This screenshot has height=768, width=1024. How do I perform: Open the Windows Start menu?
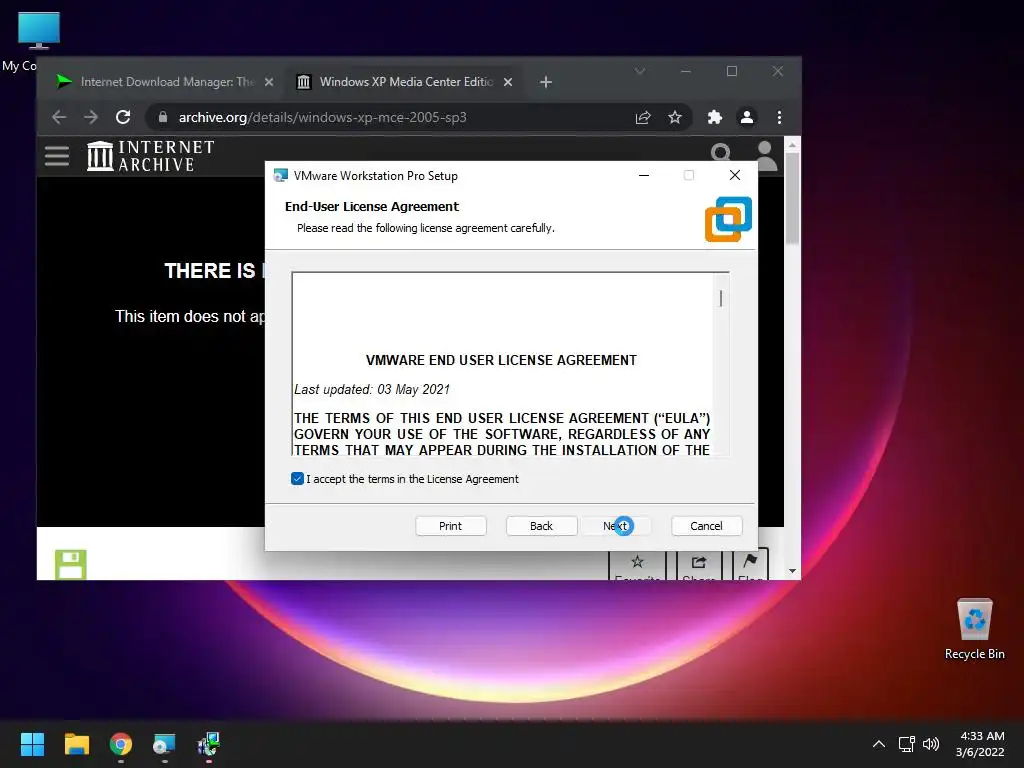(32, 744)
